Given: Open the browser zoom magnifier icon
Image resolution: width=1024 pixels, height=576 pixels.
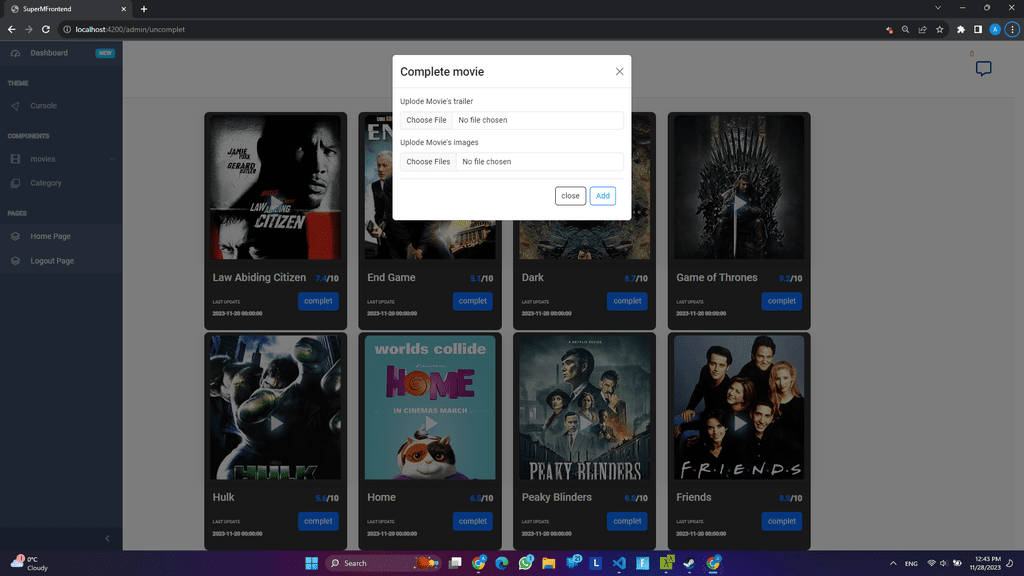Looking at the screenshot, I should [905, 29].
